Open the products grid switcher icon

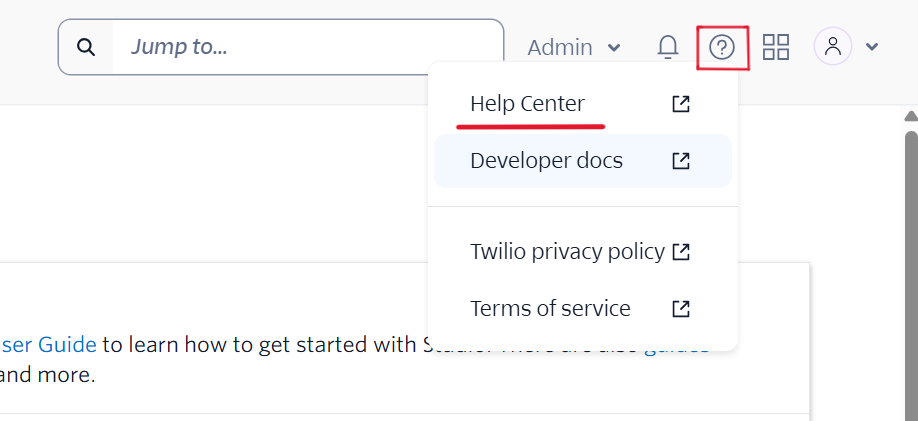pyautogui.click(x=776, y=47)
